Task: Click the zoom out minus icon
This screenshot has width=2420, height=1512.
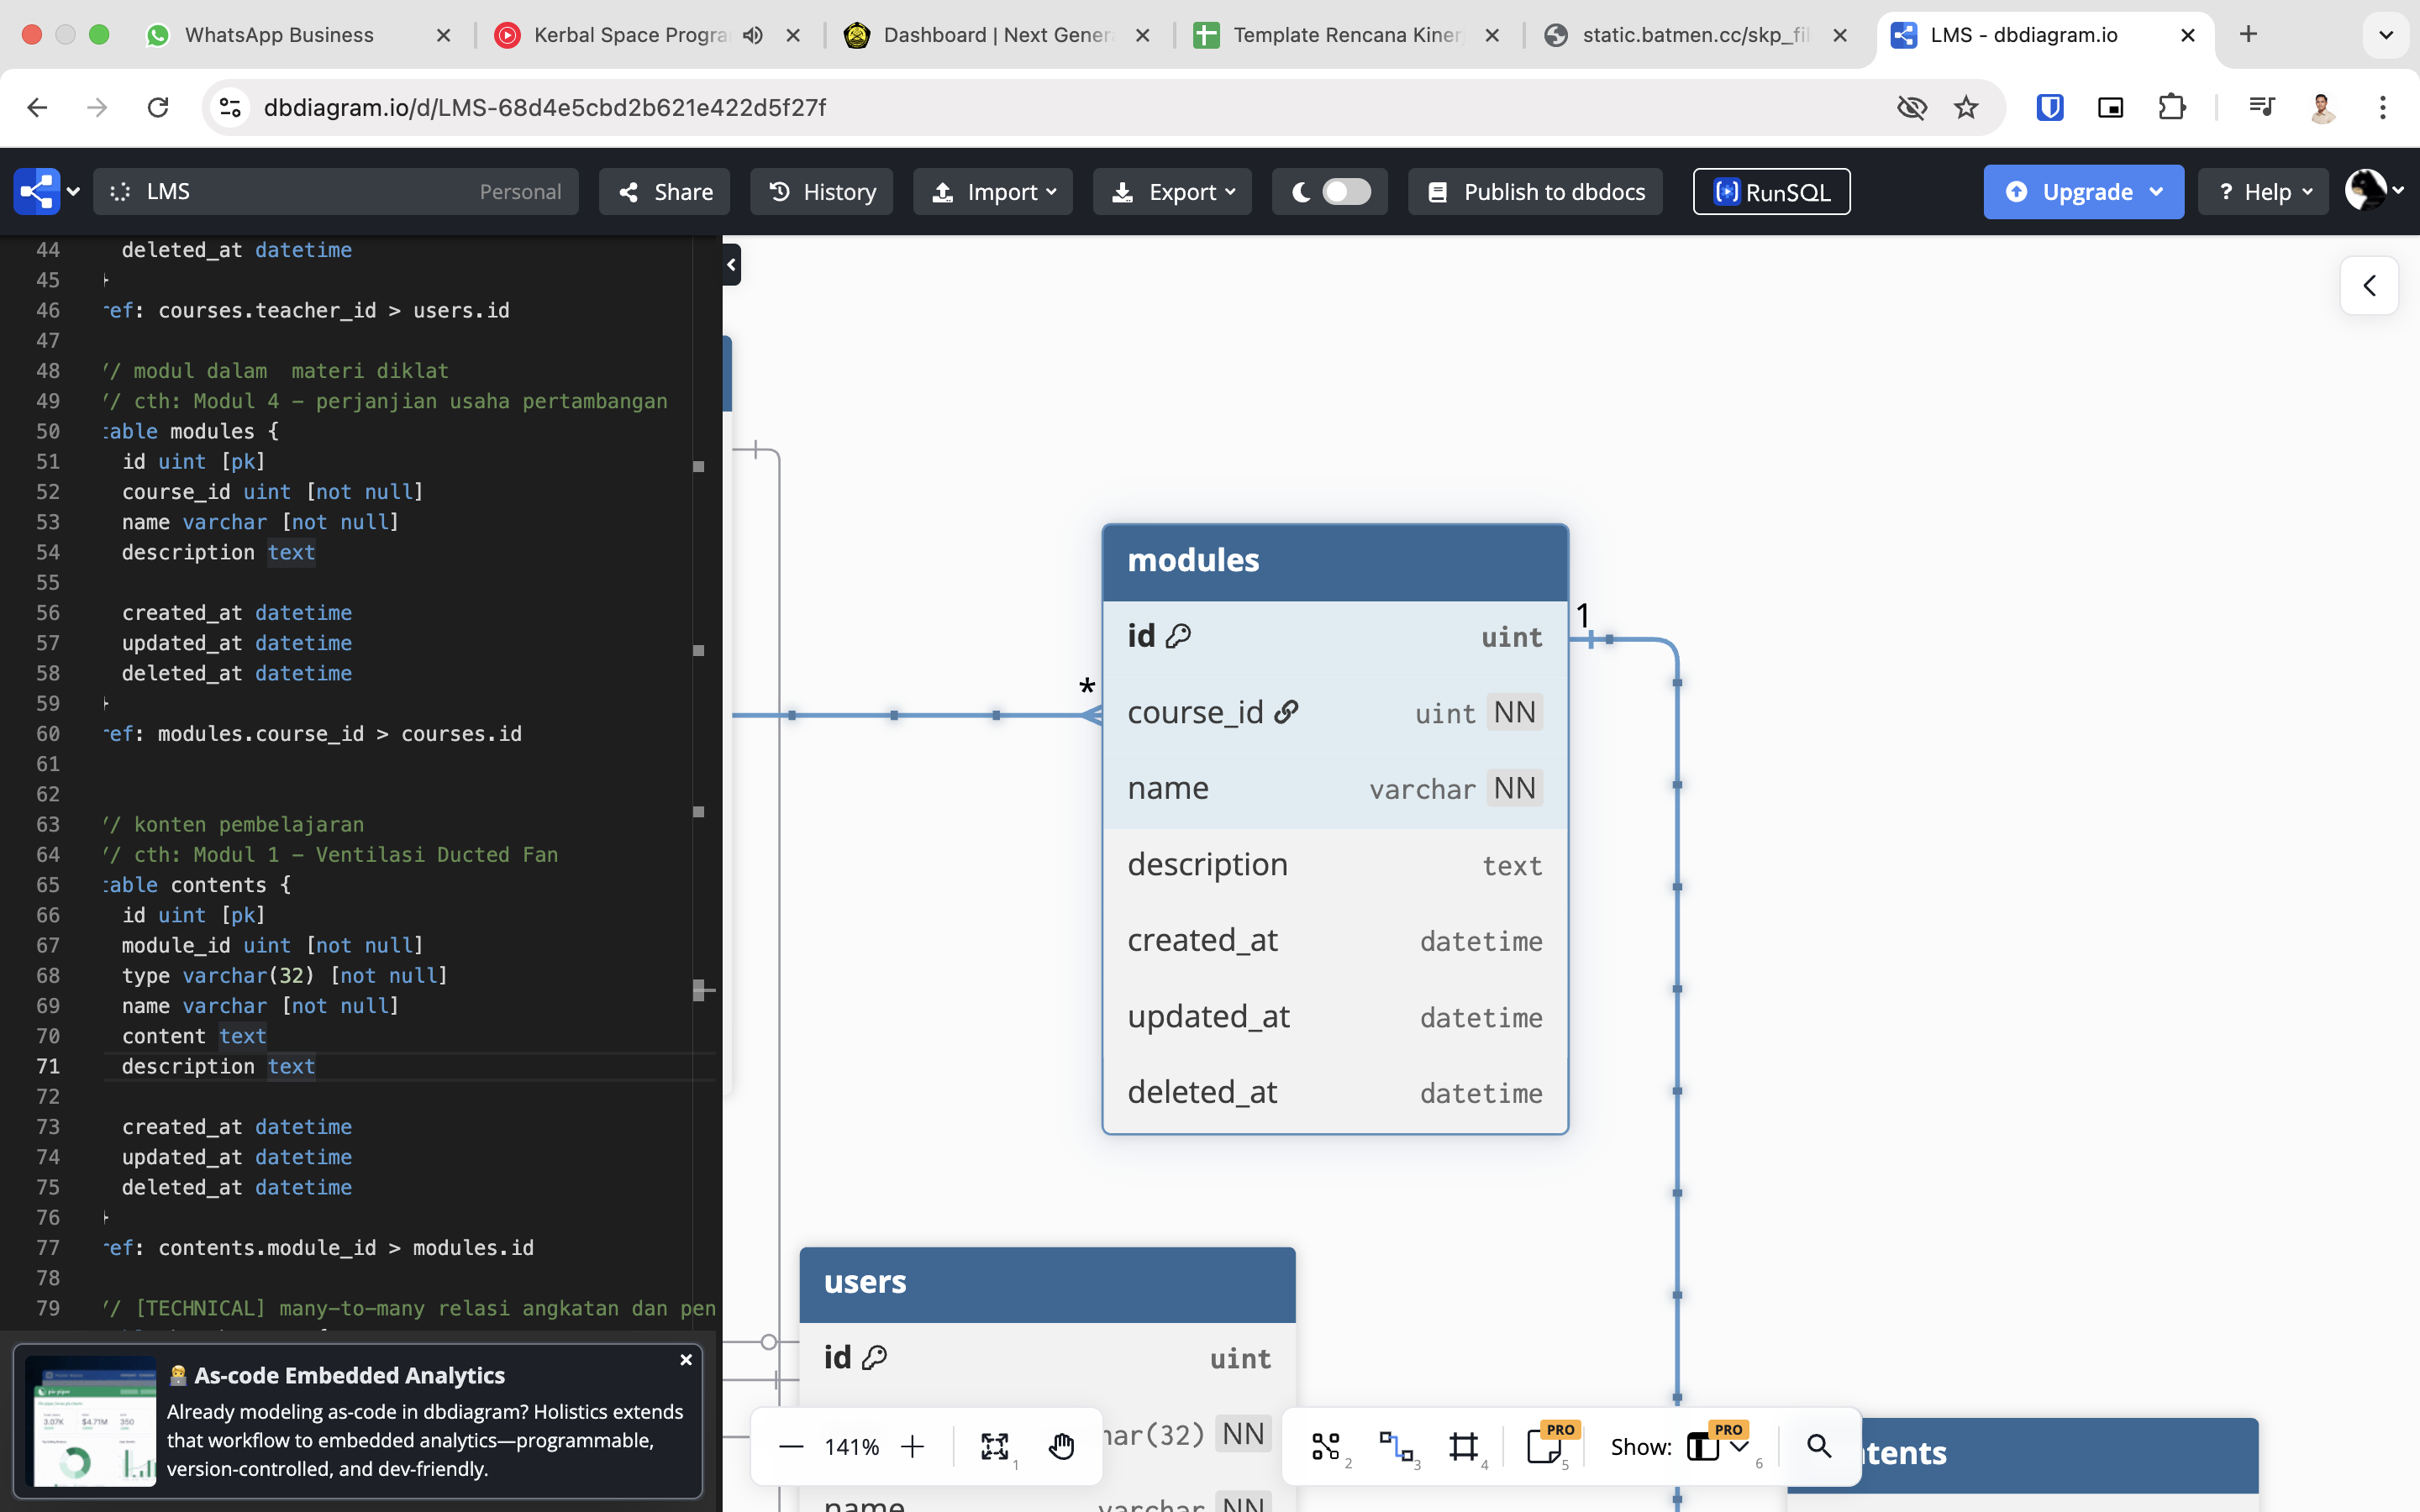Action: tap(791, 1446)
